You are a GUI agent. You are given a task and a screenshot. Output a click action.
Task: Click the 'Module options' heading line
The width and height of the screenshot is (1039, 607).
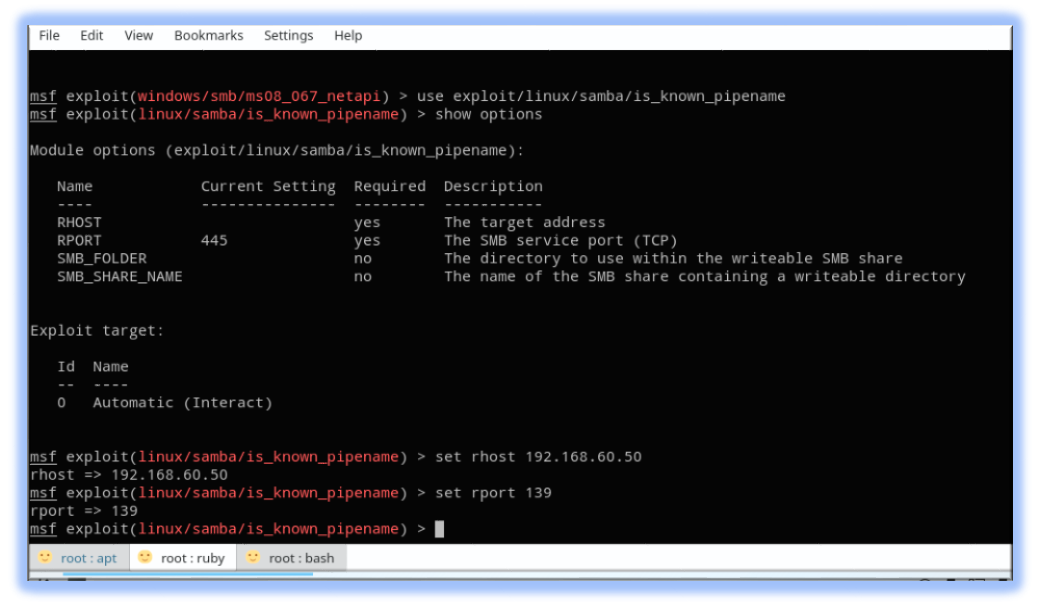277,150
